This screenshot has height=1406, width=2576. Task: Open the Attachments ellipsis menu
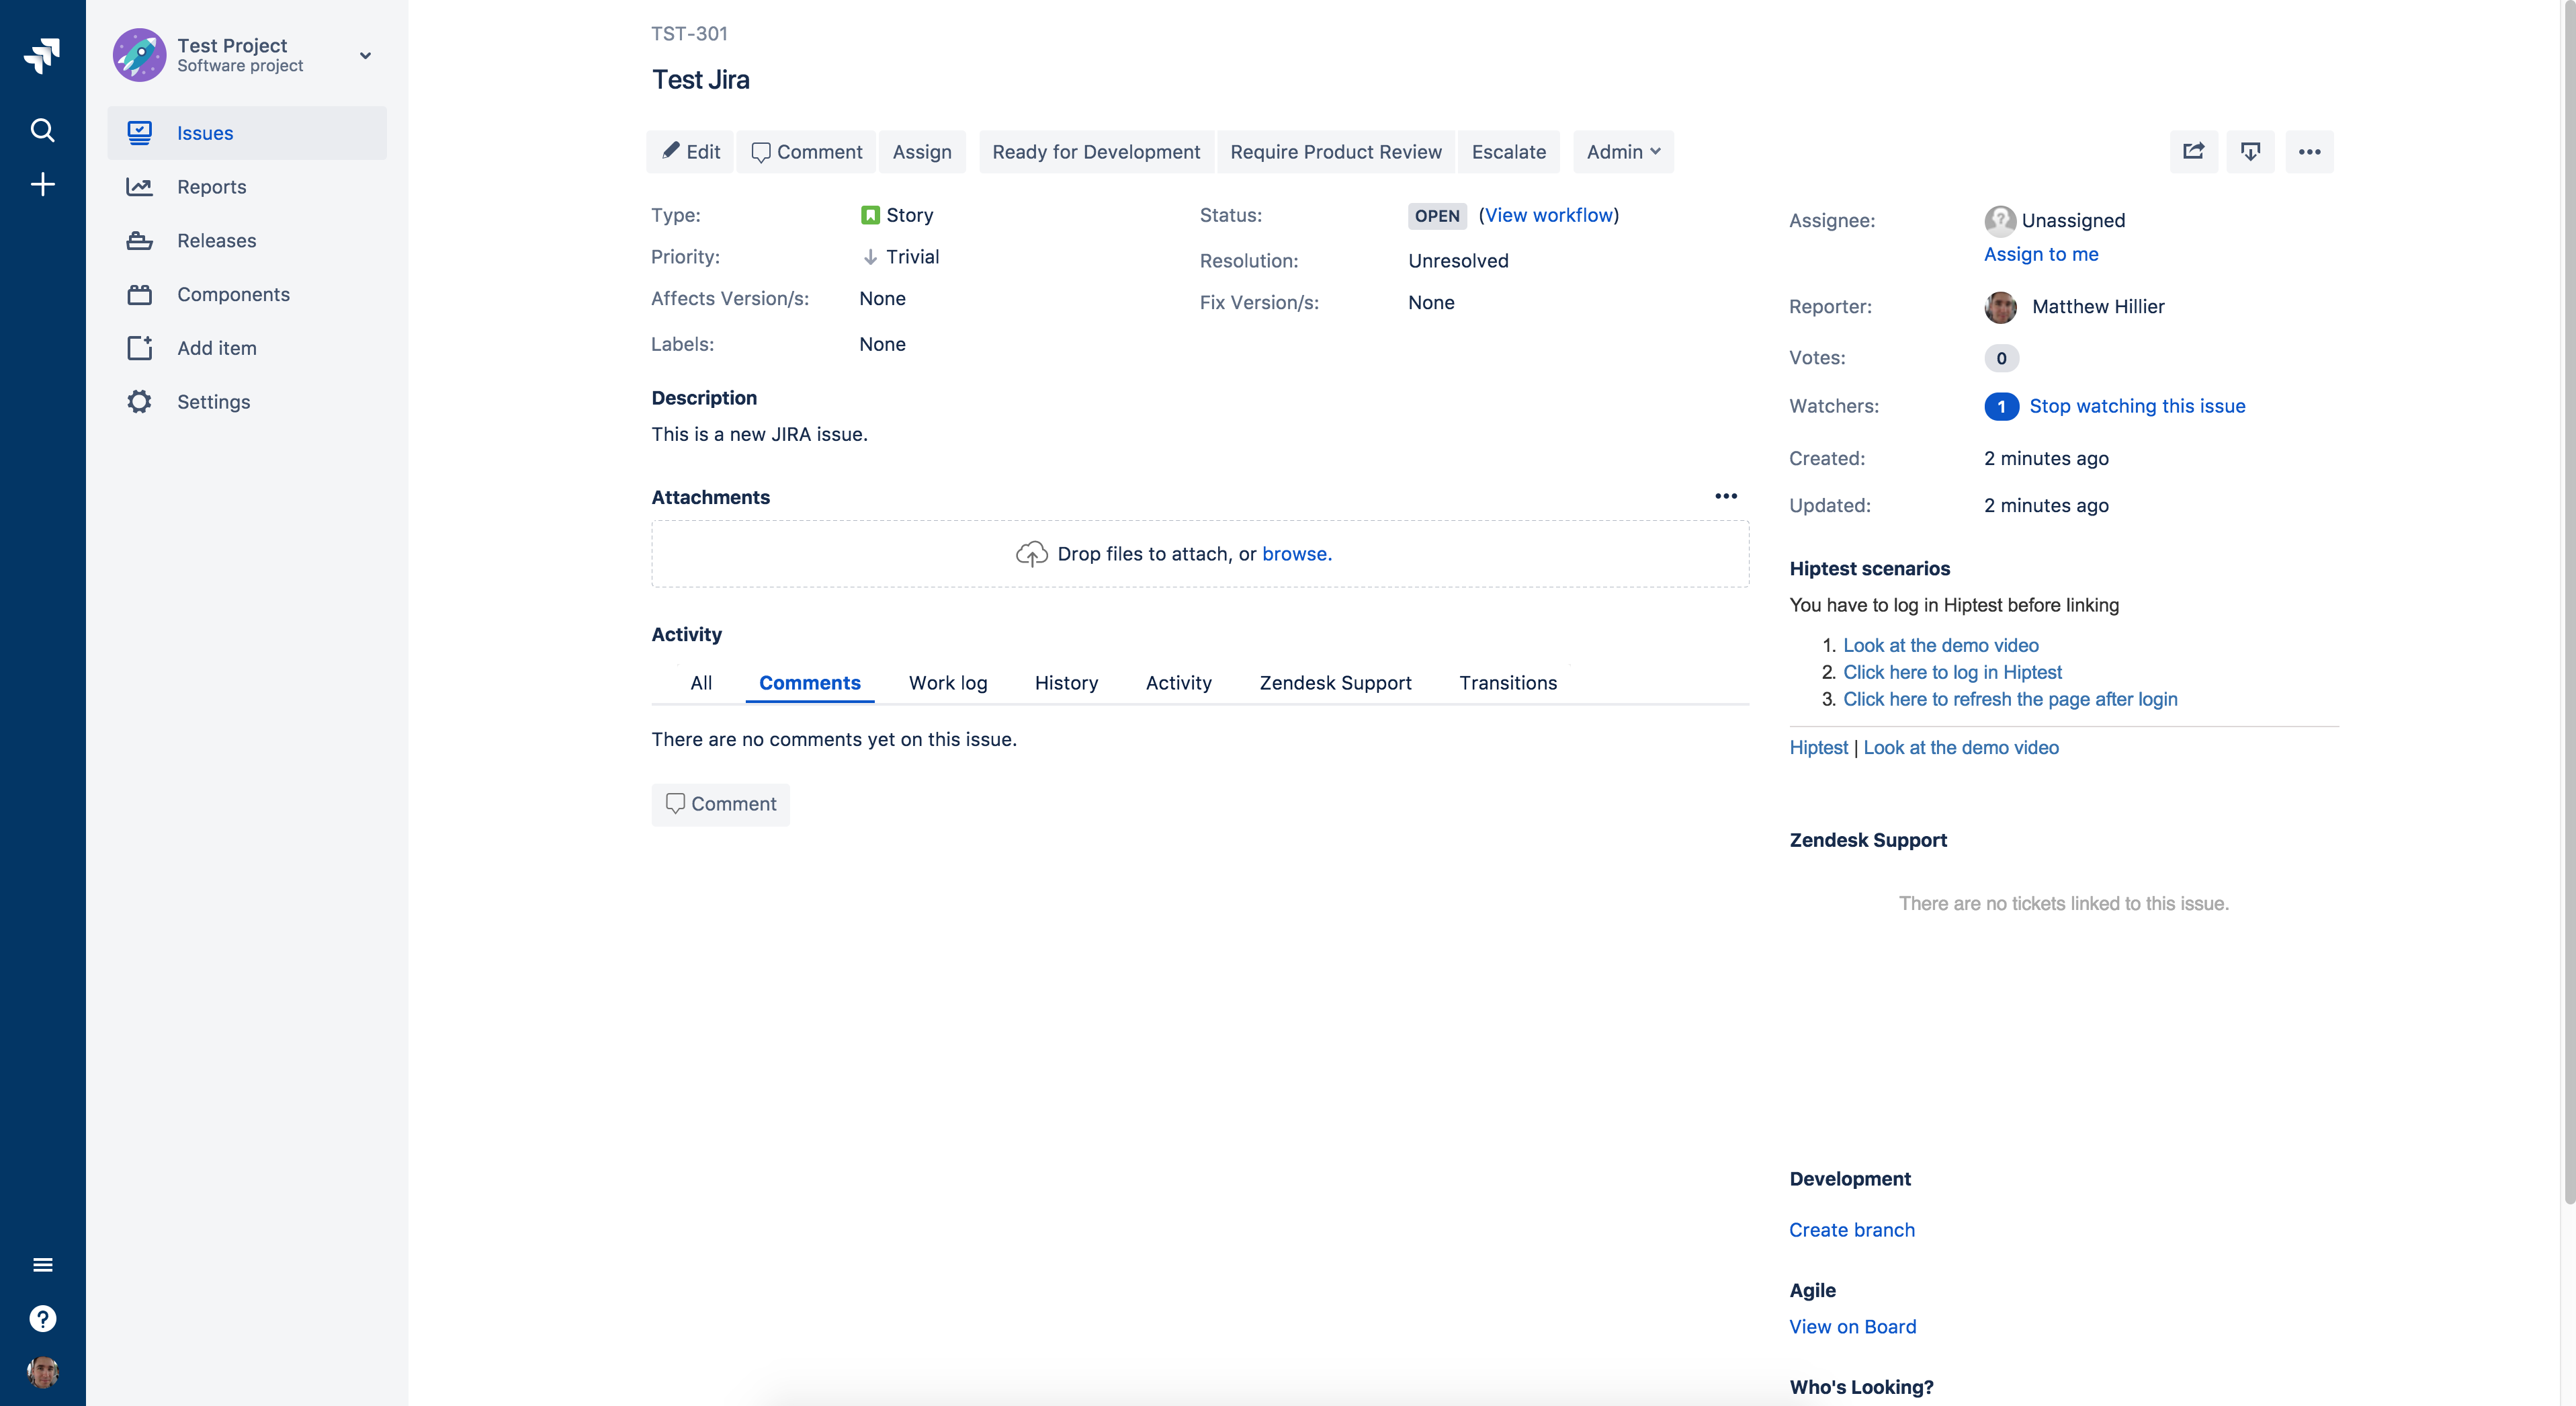tap(1726, 496)
